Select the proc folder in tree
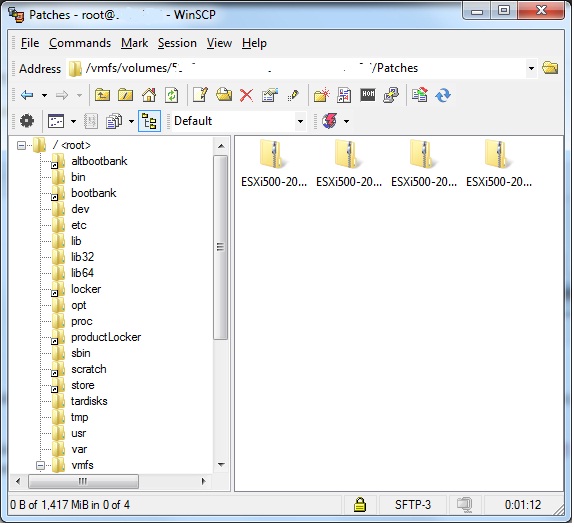The height and width of the screenshot is (527, 574). click(x=82, y=321)
